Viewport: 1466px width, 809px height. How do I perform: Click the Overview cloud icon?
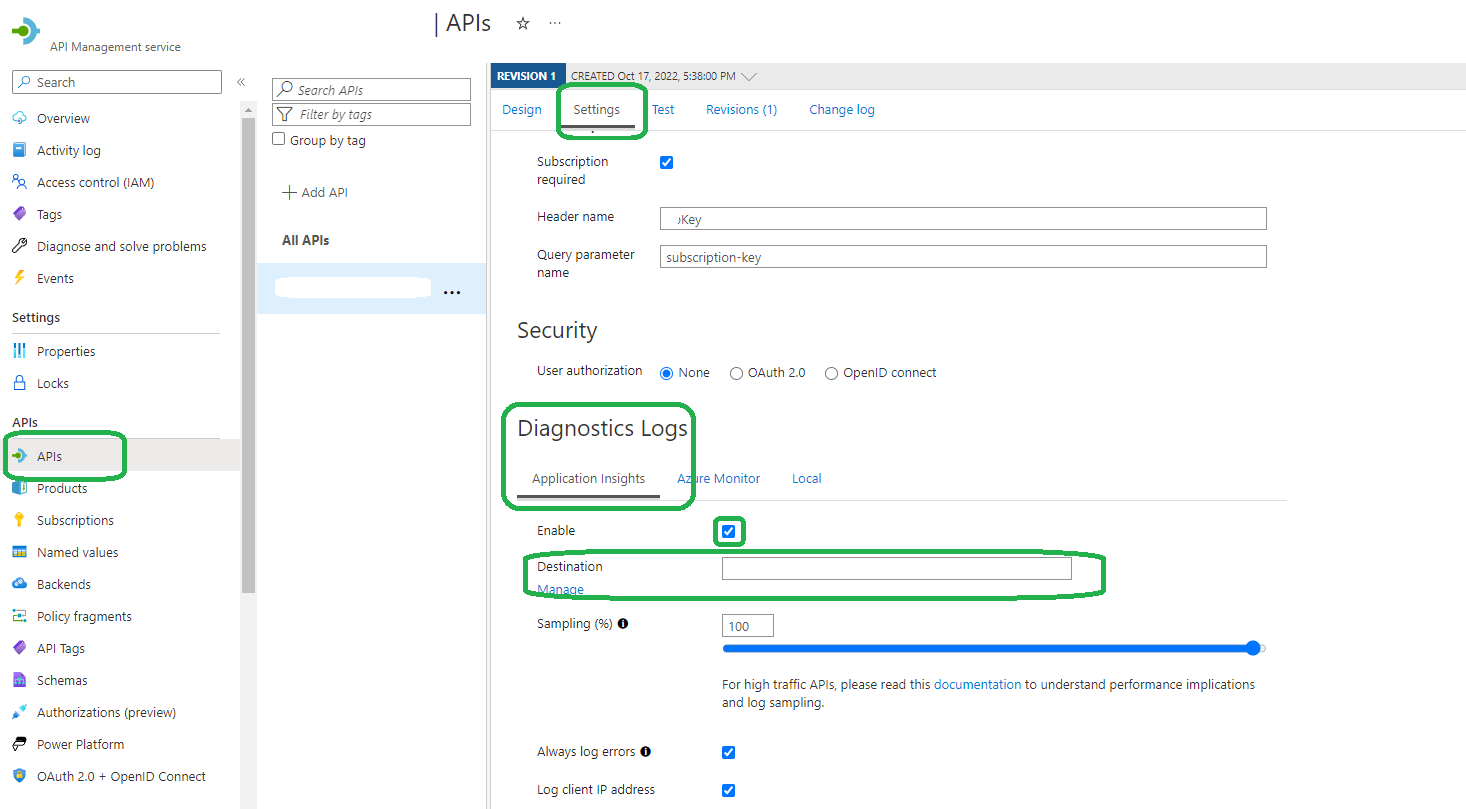(19, 118)
